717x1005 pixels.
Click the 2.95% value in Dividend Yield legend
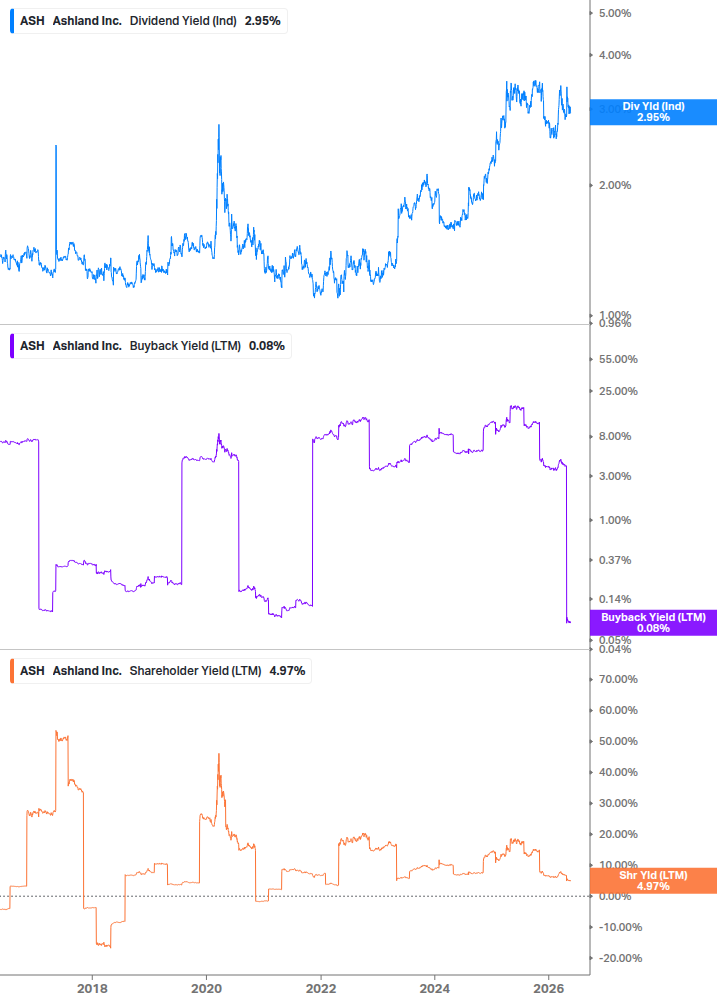(263, 21)
